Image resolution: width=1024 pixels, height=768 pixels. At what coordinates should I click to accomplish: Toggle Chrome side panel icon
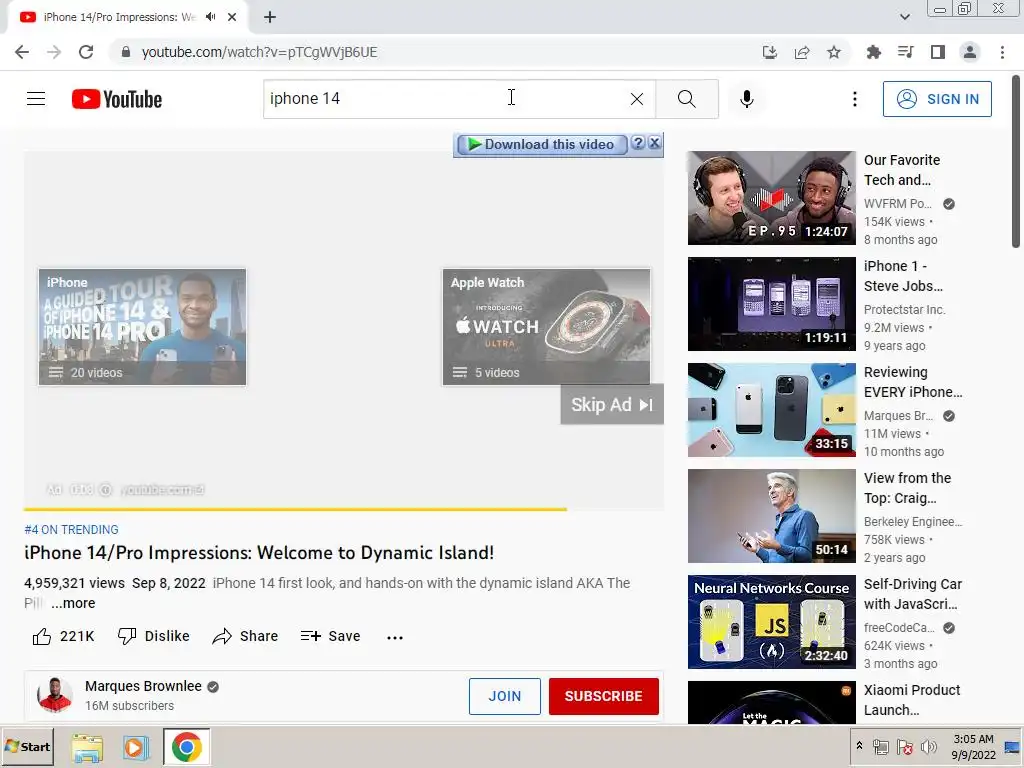(938, 52)
